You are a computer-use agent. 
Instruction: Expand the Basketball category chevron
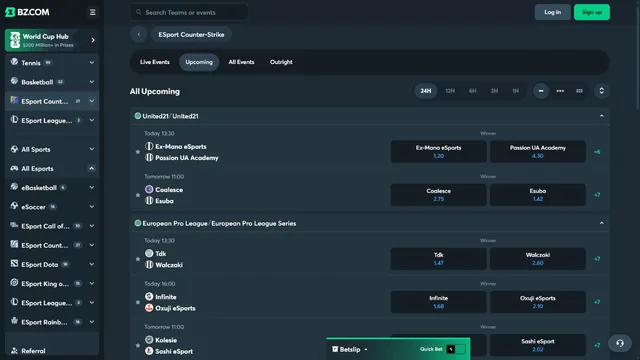point(91,82)
